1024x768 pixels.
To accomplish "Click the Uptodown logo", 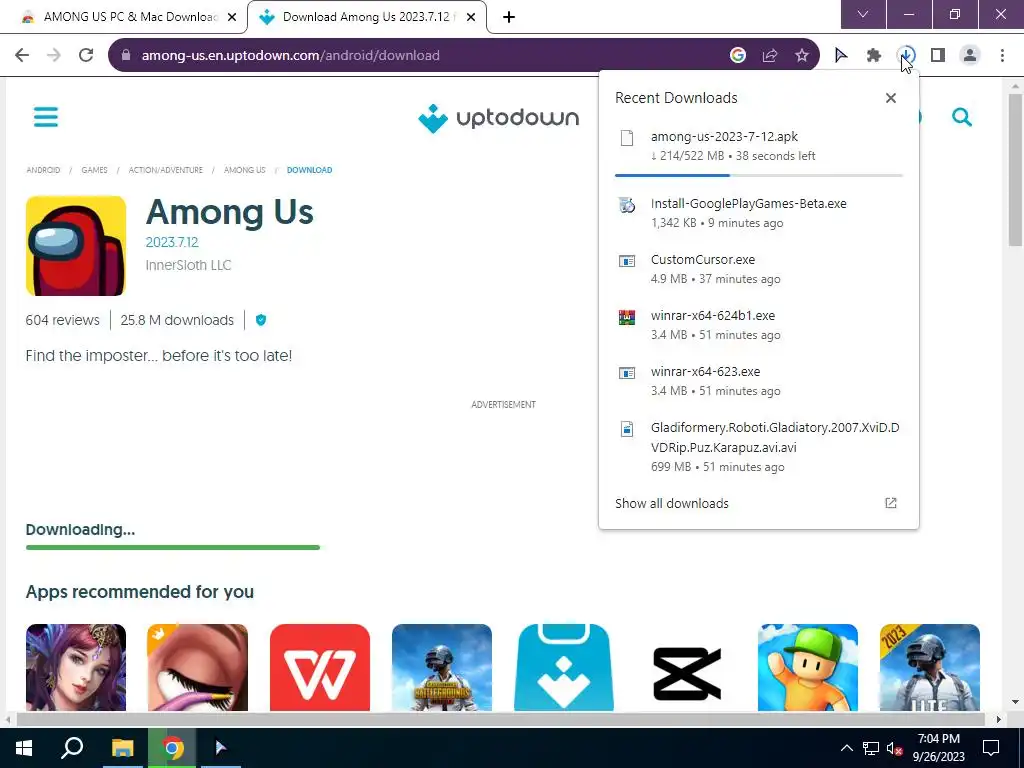I will [498, 118].
